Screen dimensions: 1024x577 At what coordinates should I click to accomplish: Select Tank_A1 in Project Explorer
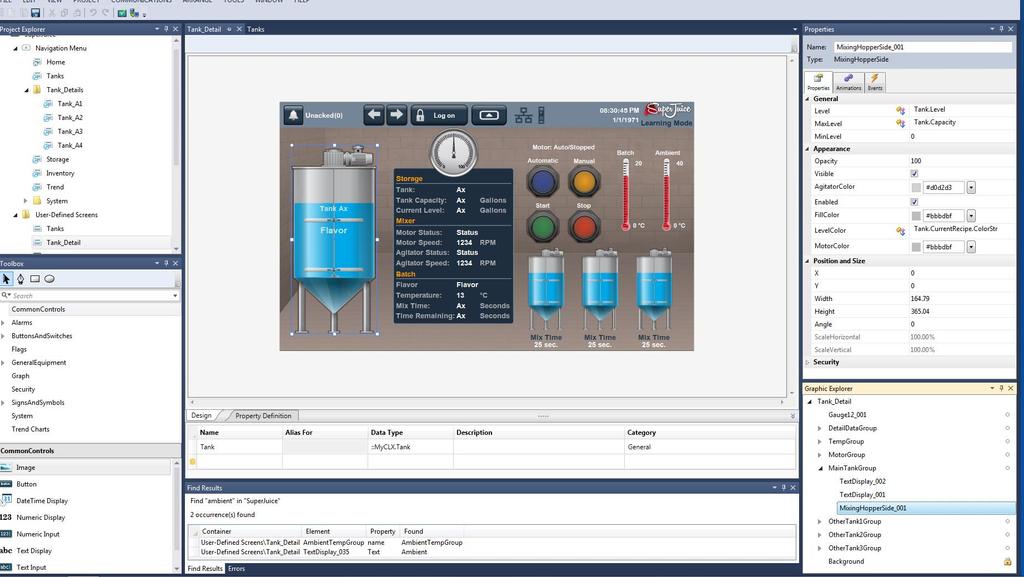tap(70, 104)
